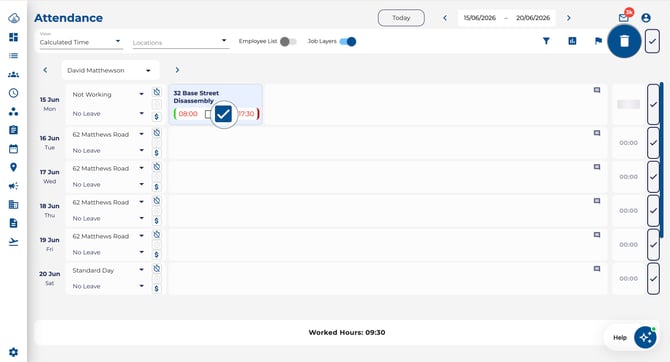Open the Calculated Time view dropdown
670x362 pixels.
click(x=81, y=42)
